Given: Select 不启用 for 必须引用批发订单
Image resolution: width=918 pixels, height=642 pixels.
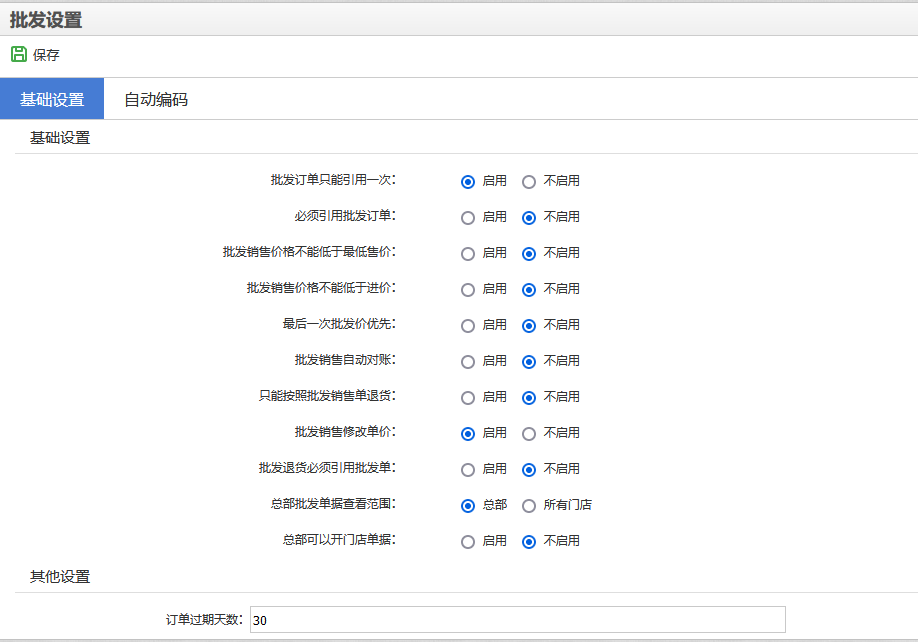Looking at the screenshot, I should pos(529,218).
